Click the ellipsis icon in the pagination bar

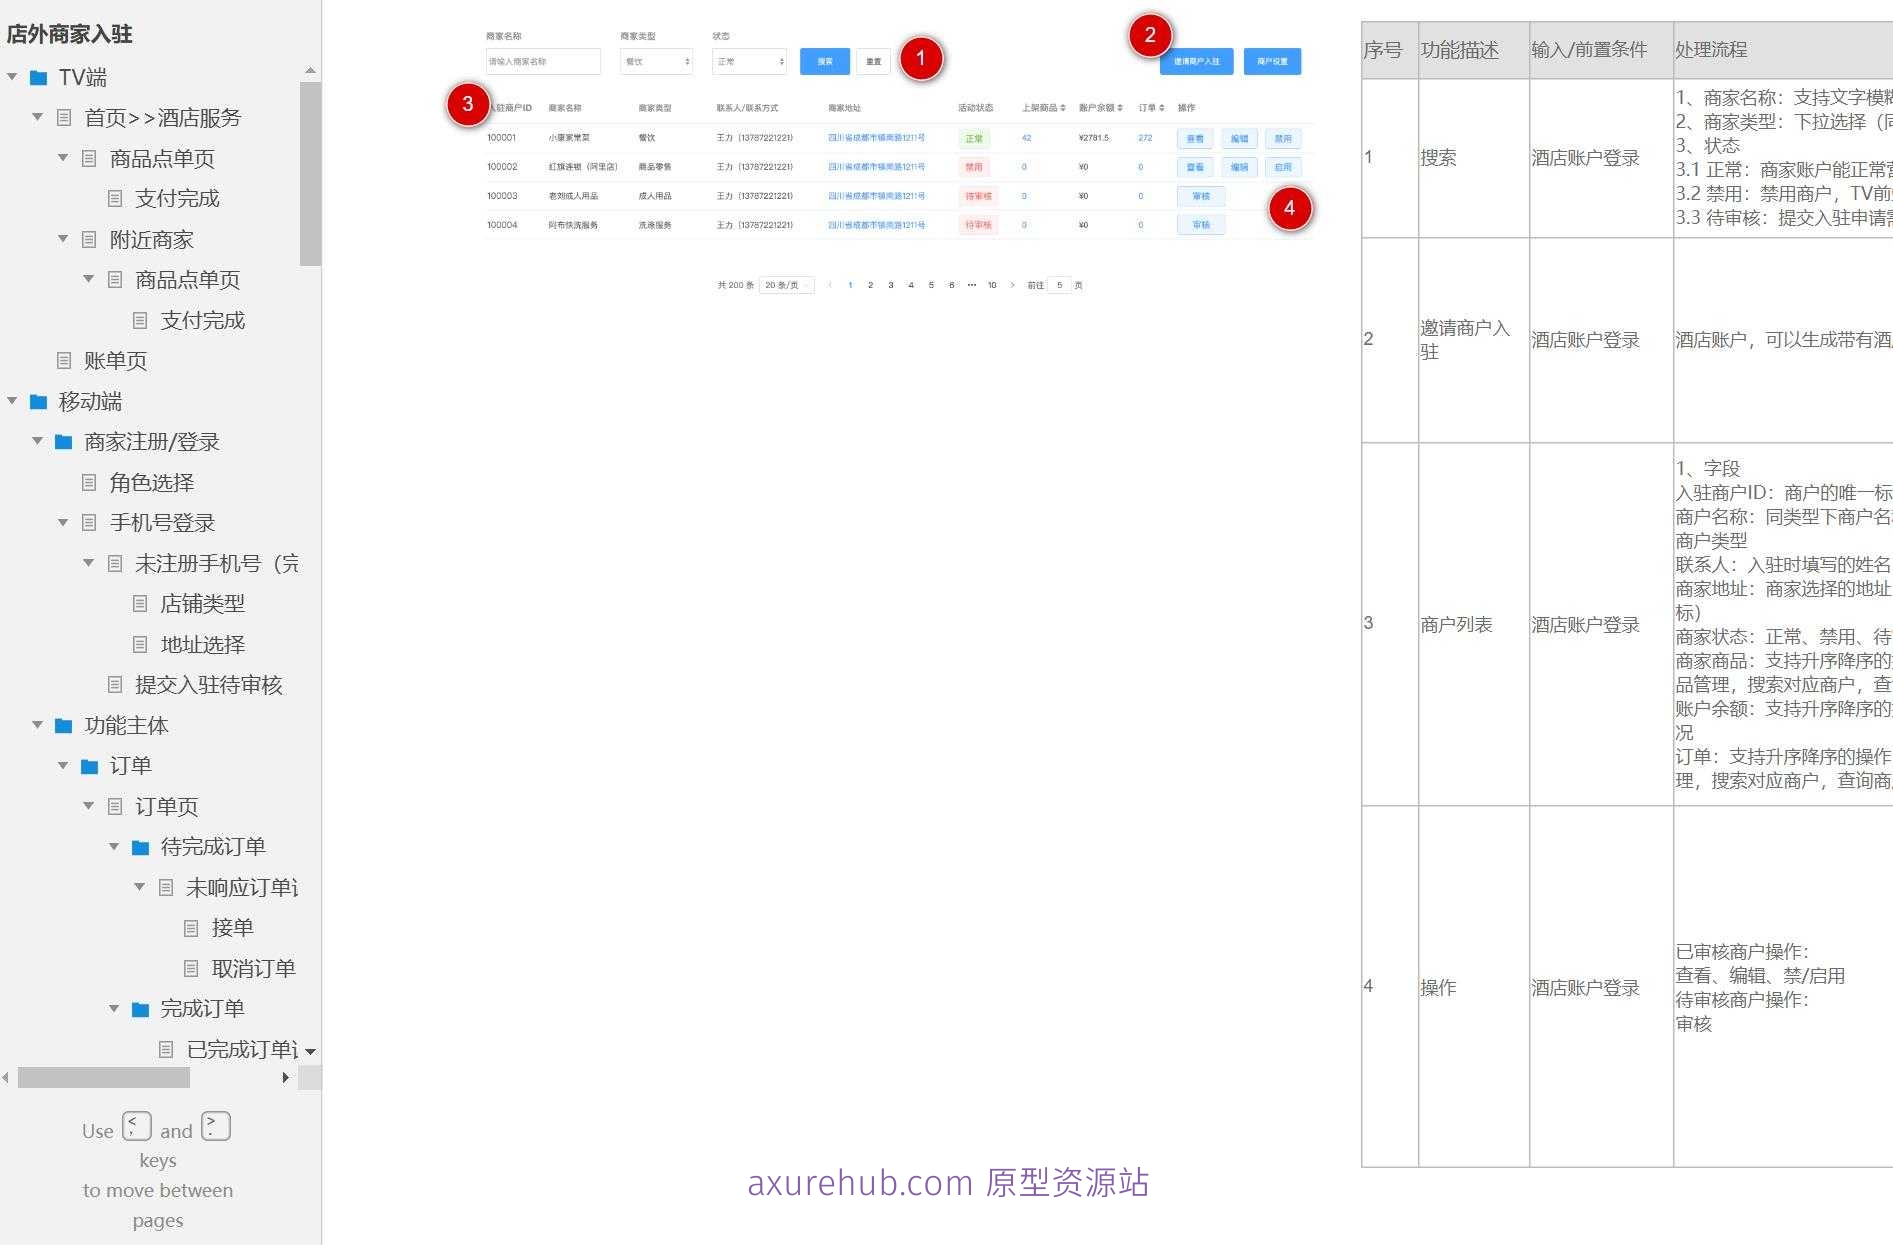pyautogui.click(x=972, y=284)
